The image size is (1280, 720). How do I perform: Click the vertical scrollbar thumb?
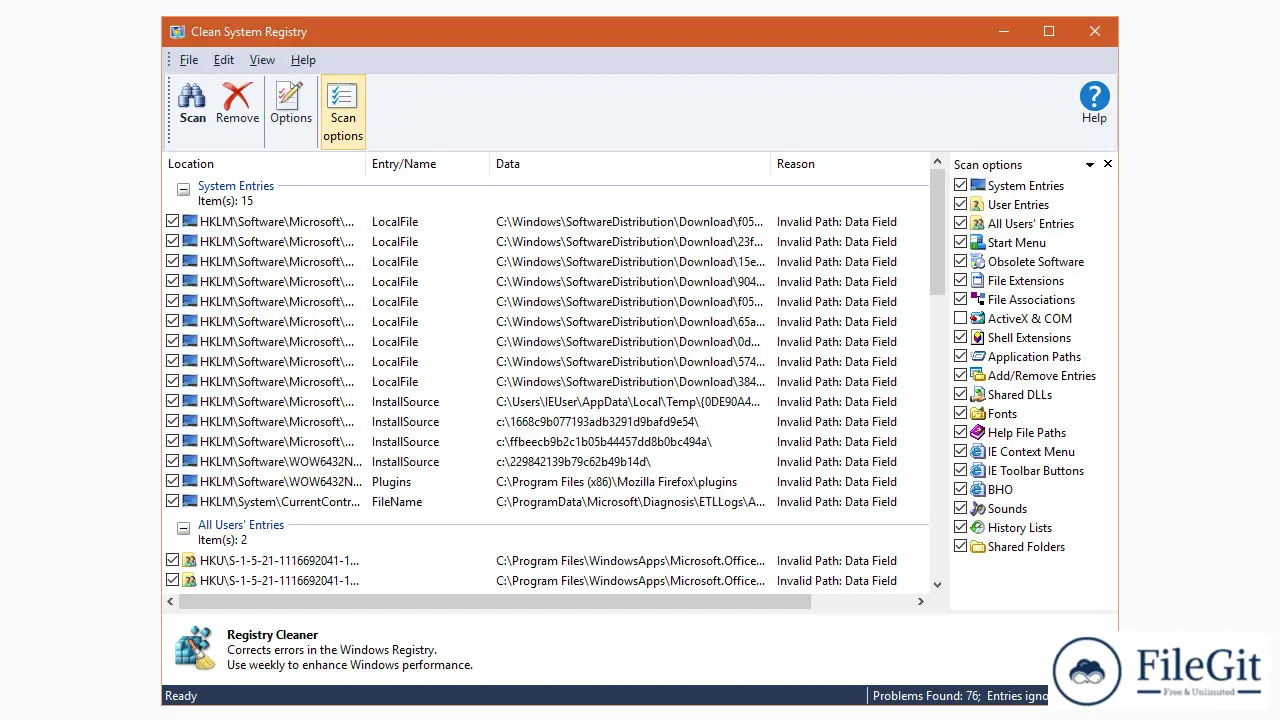[x=937, y=232]
